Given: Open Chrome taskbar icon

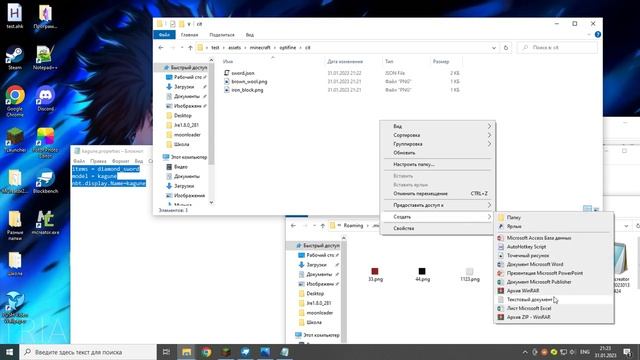Looking at the screenshot, I should [206, 352].
